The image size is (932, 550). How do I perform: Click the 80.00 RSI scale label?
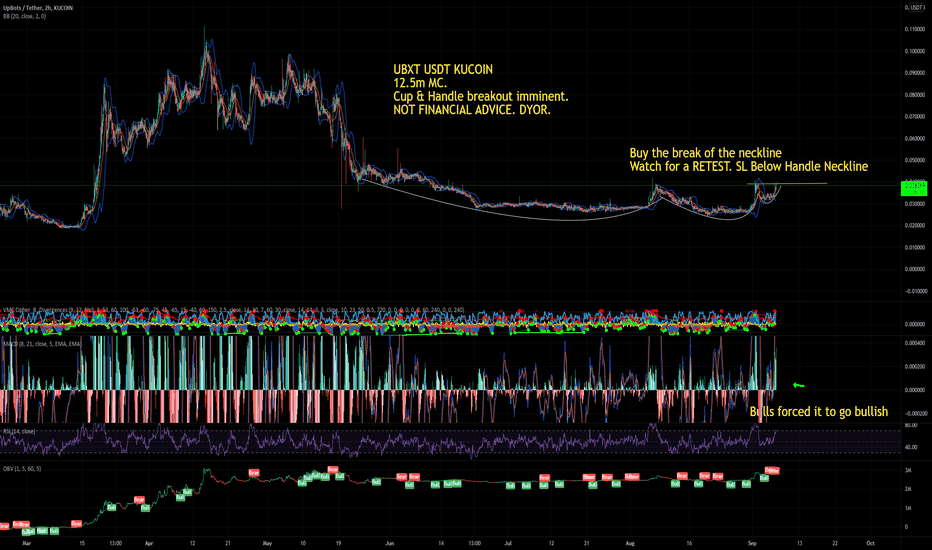(911, 425)
